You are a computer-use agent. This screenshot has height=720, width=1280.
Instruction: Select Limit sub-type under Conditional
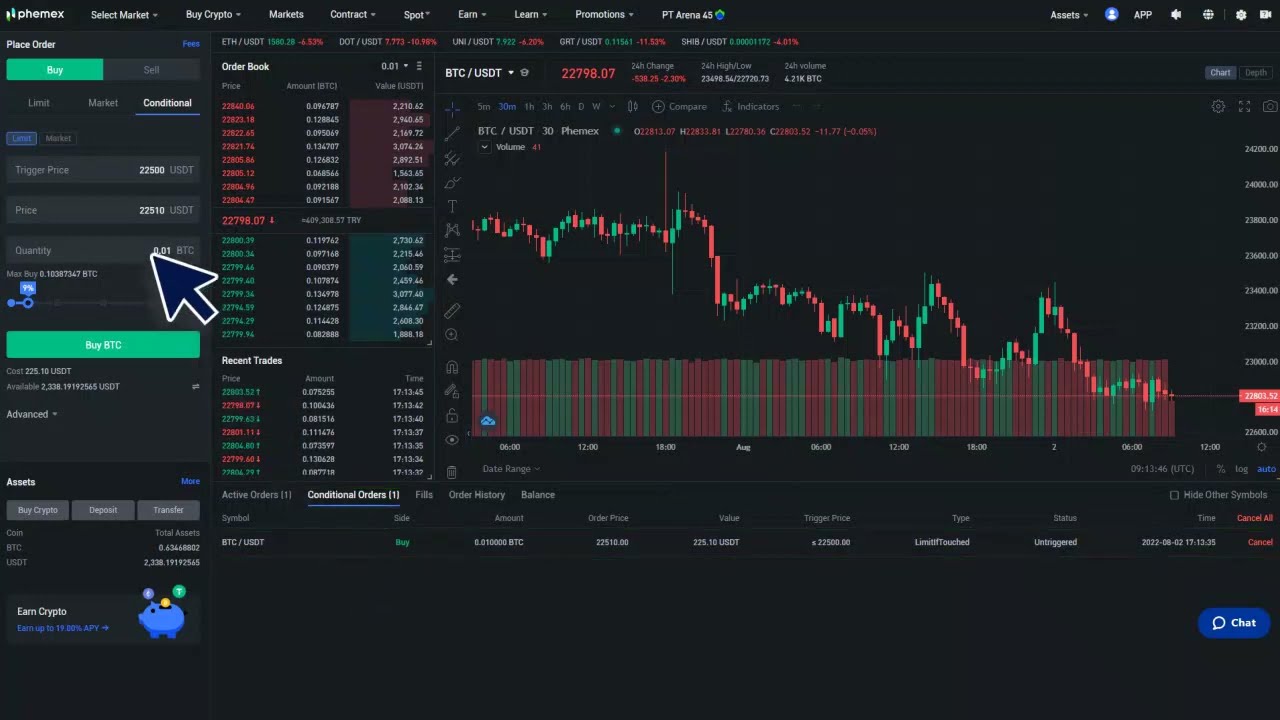click(21, 138)
